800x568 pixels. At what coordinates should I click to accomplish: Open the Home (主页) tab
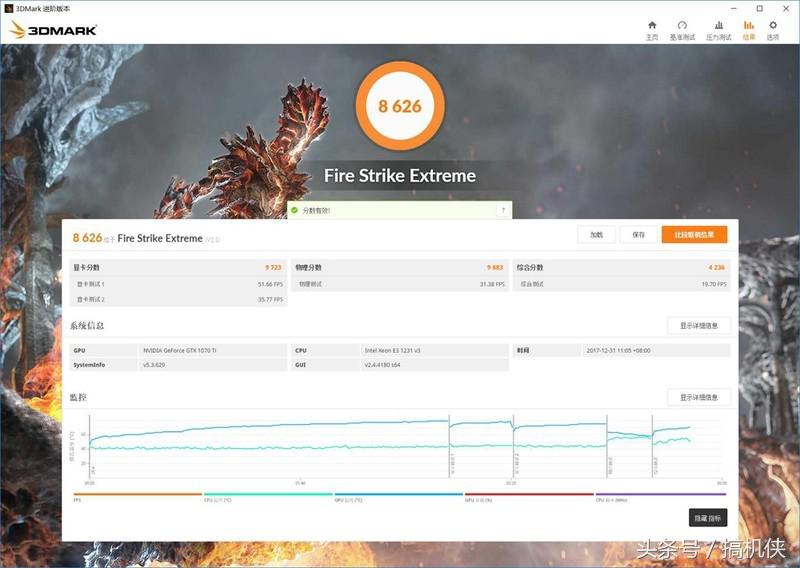point(652,31)
